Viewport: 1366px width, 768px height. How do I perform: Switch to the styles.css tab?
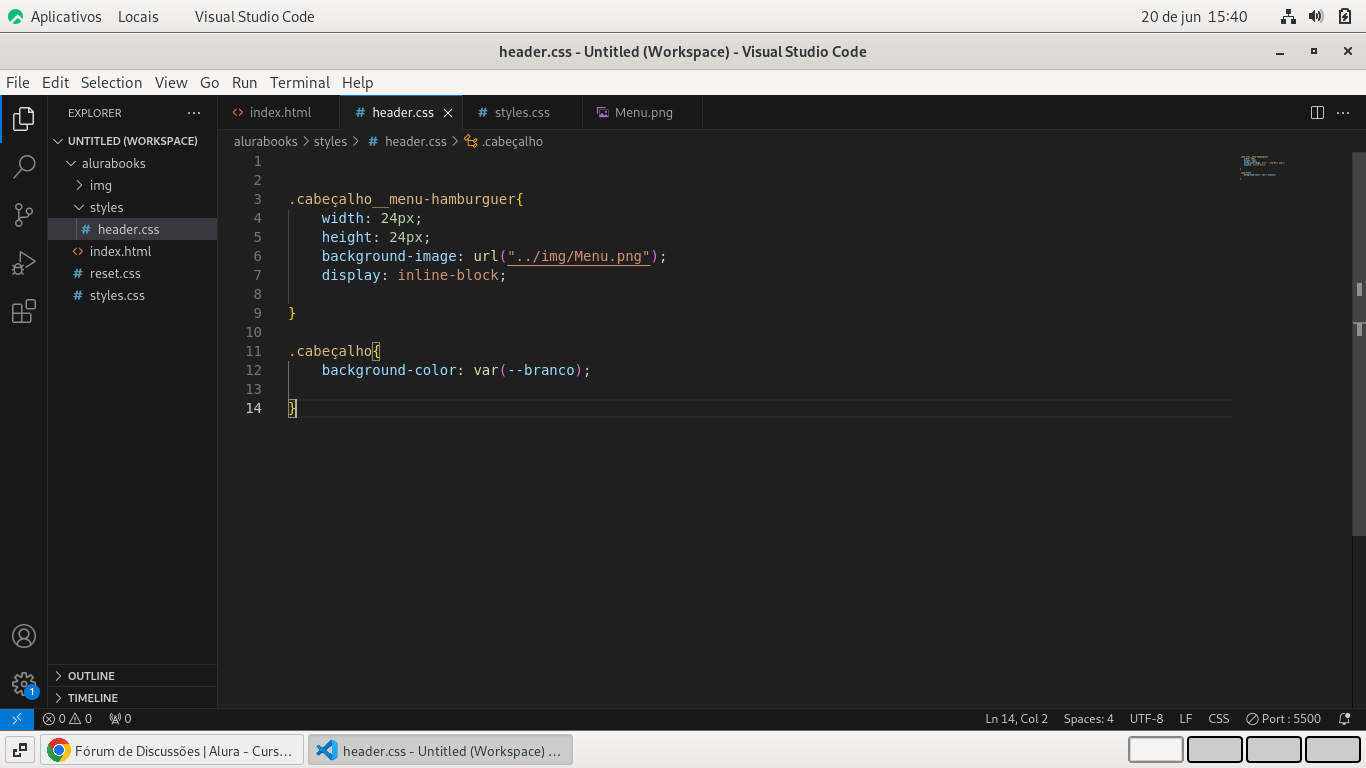pos(522,113)
